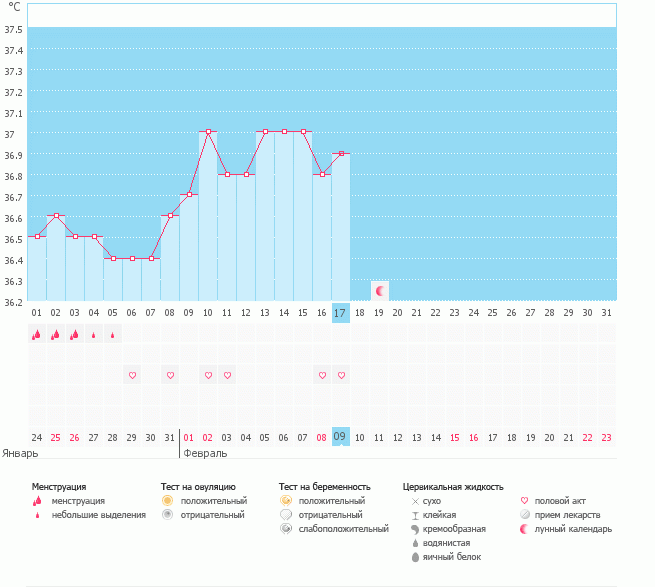Screen dimensions: 655x587
Task: Click the negative ovulation test legend icon
Action: click(x=168, y=514)
